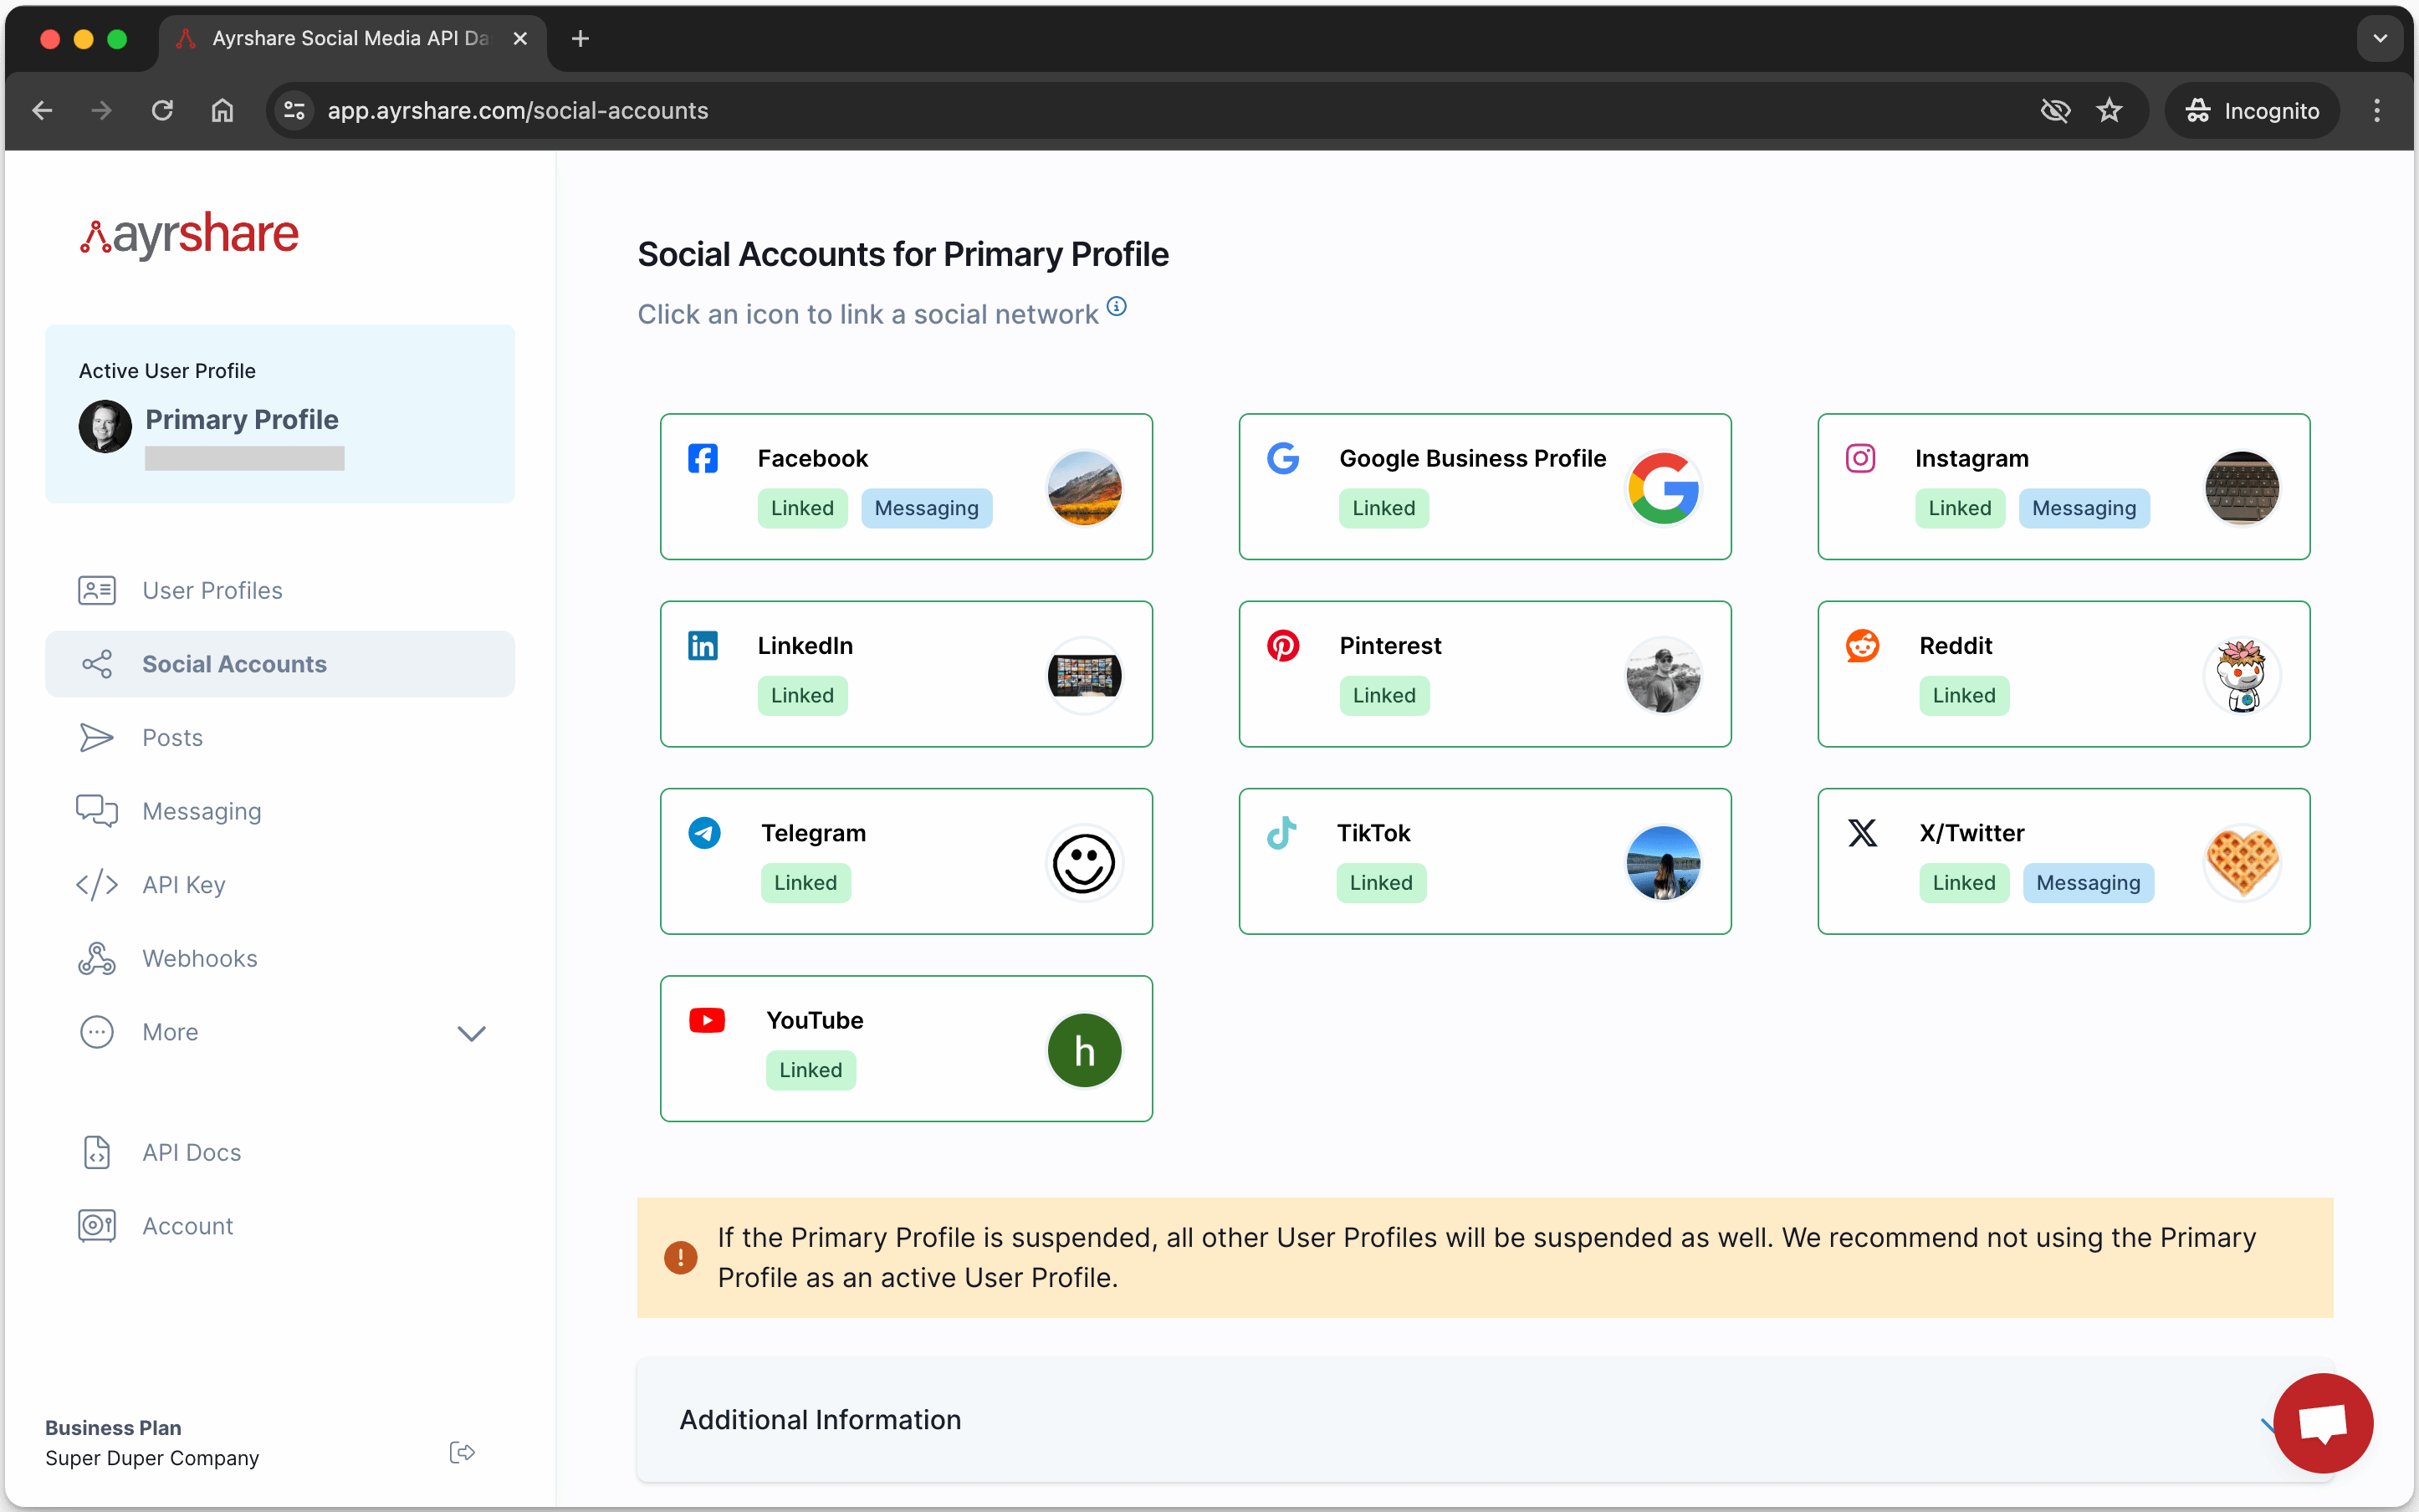
Task: Click the Messaging chat bubbles sidebar icon
Action: [x=97, y=810]
